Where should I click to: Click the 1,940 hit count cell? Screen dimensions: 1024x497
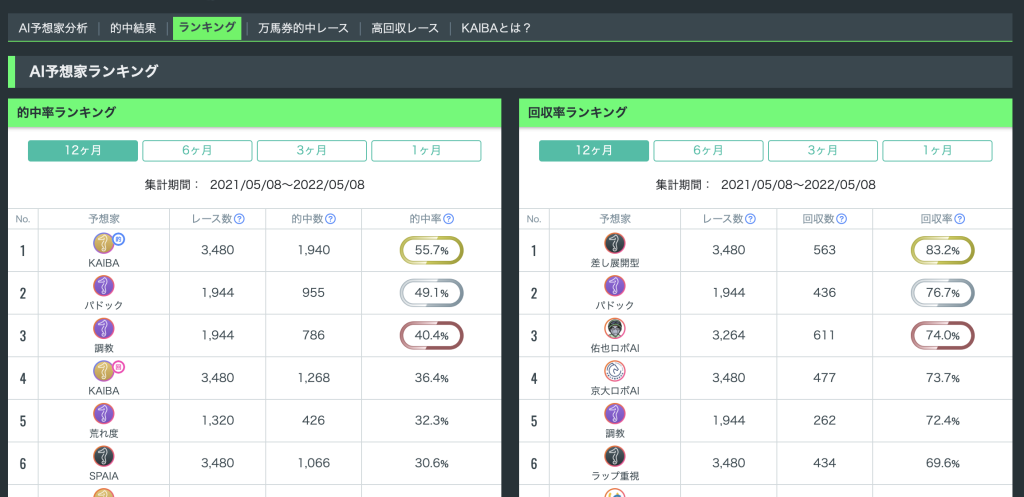[x=311, y=249]
